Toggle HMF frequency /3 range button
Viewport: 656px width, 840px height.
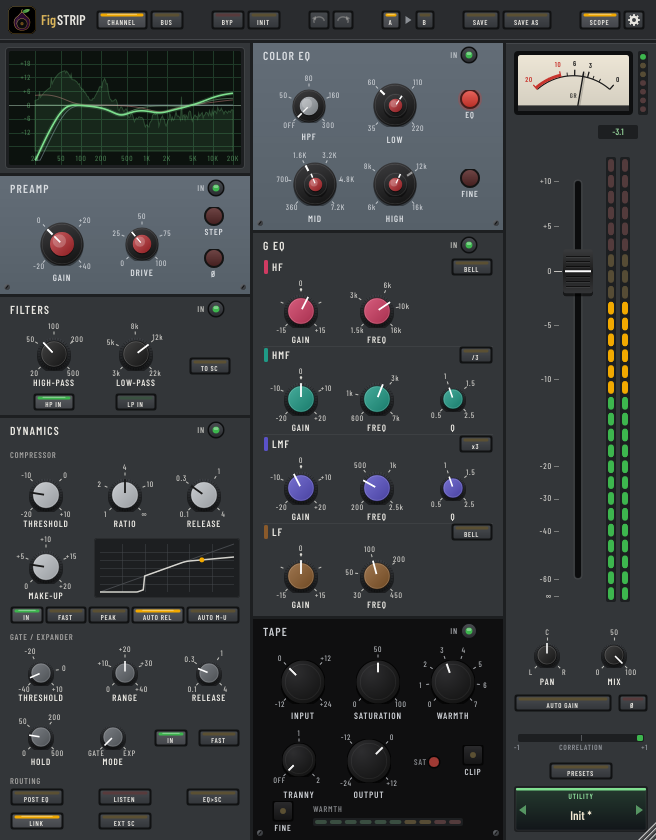pos(476,355)
